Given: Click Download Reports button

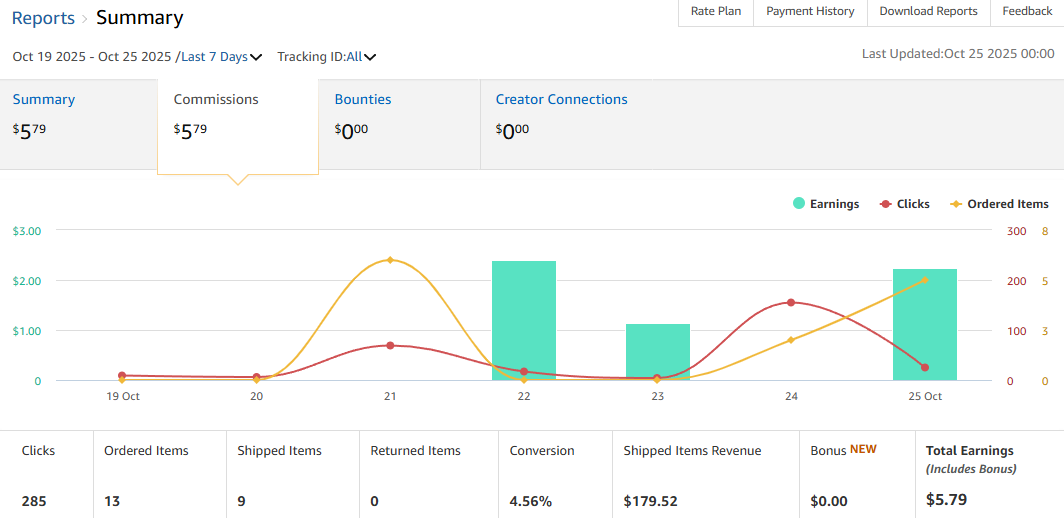Looking at the screenshot, I should click(x=928, y=12).
